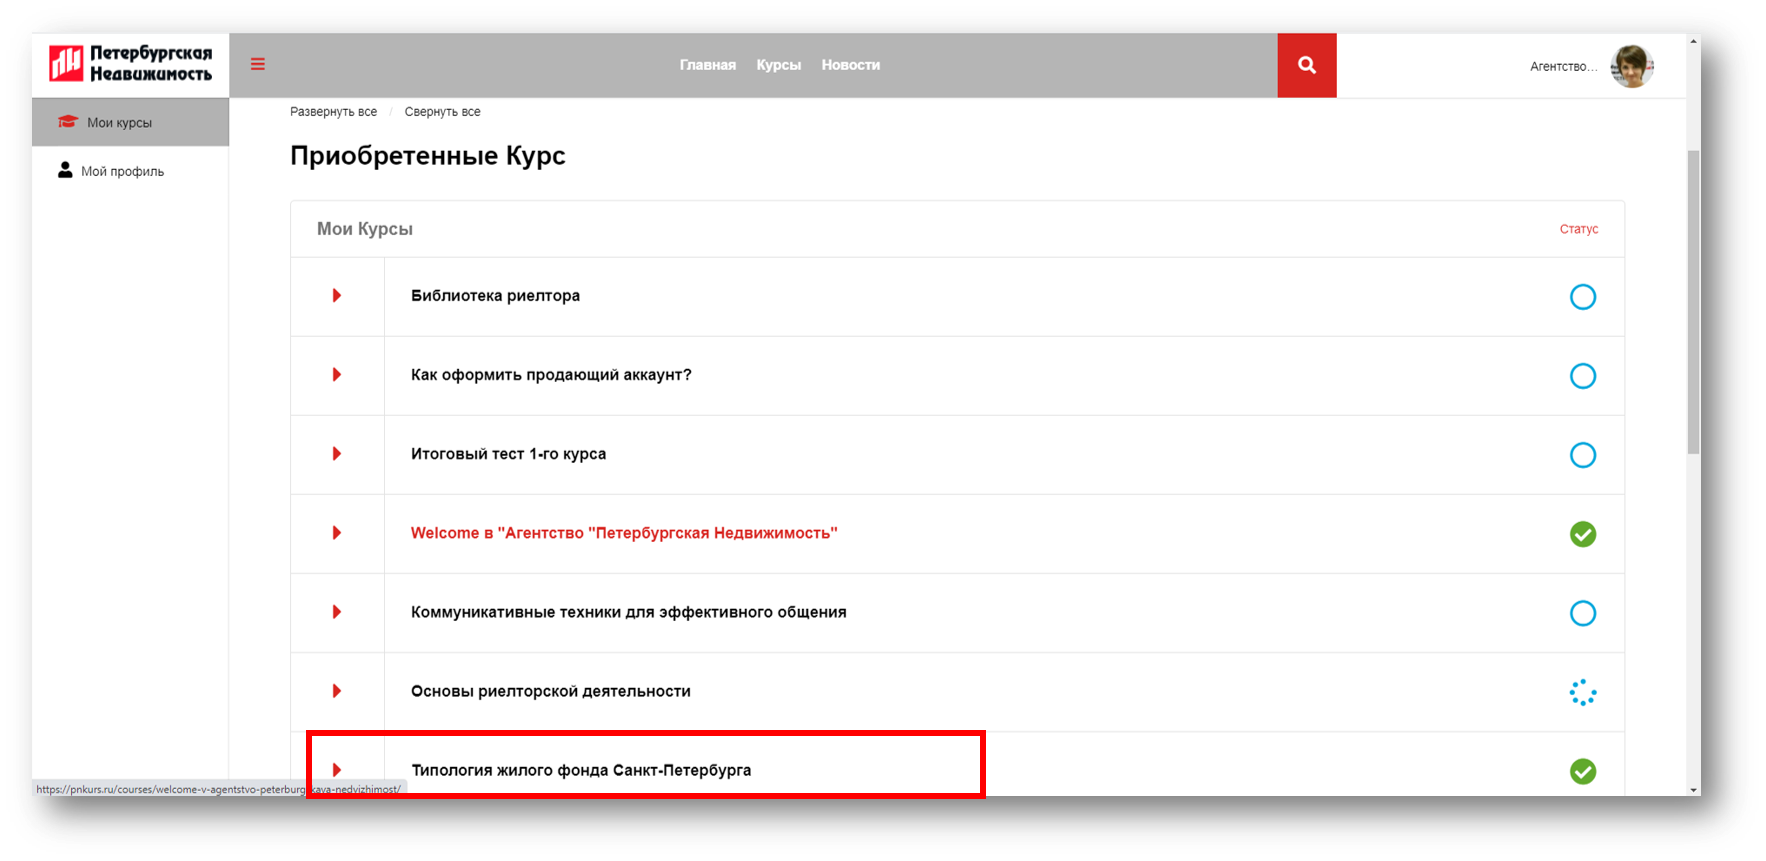1766x861 pixels.
Task: Expand Типология жилого фонда arrow
Action: tap(337, 770)
